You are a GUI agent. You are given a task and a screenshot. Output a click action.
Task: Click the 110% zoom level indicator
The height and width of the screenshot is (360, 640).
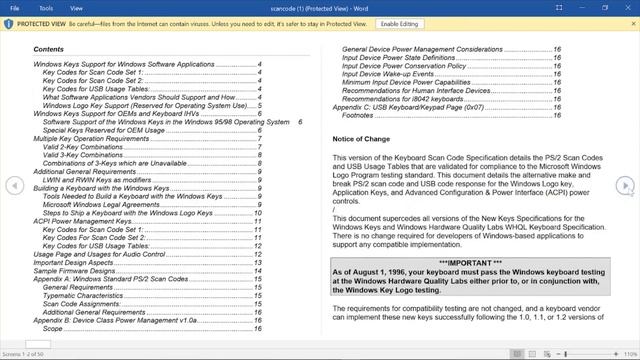(631, 354)
